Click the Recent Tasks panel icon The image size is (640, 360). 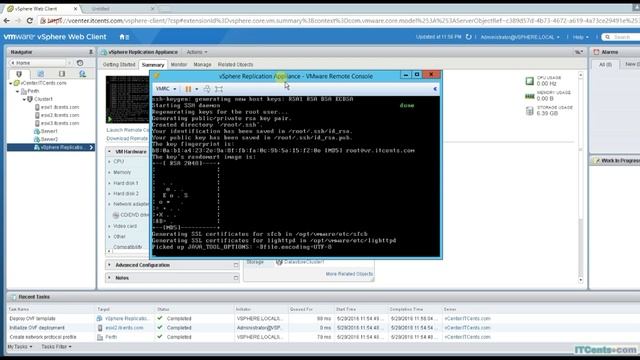pos(13,297)
